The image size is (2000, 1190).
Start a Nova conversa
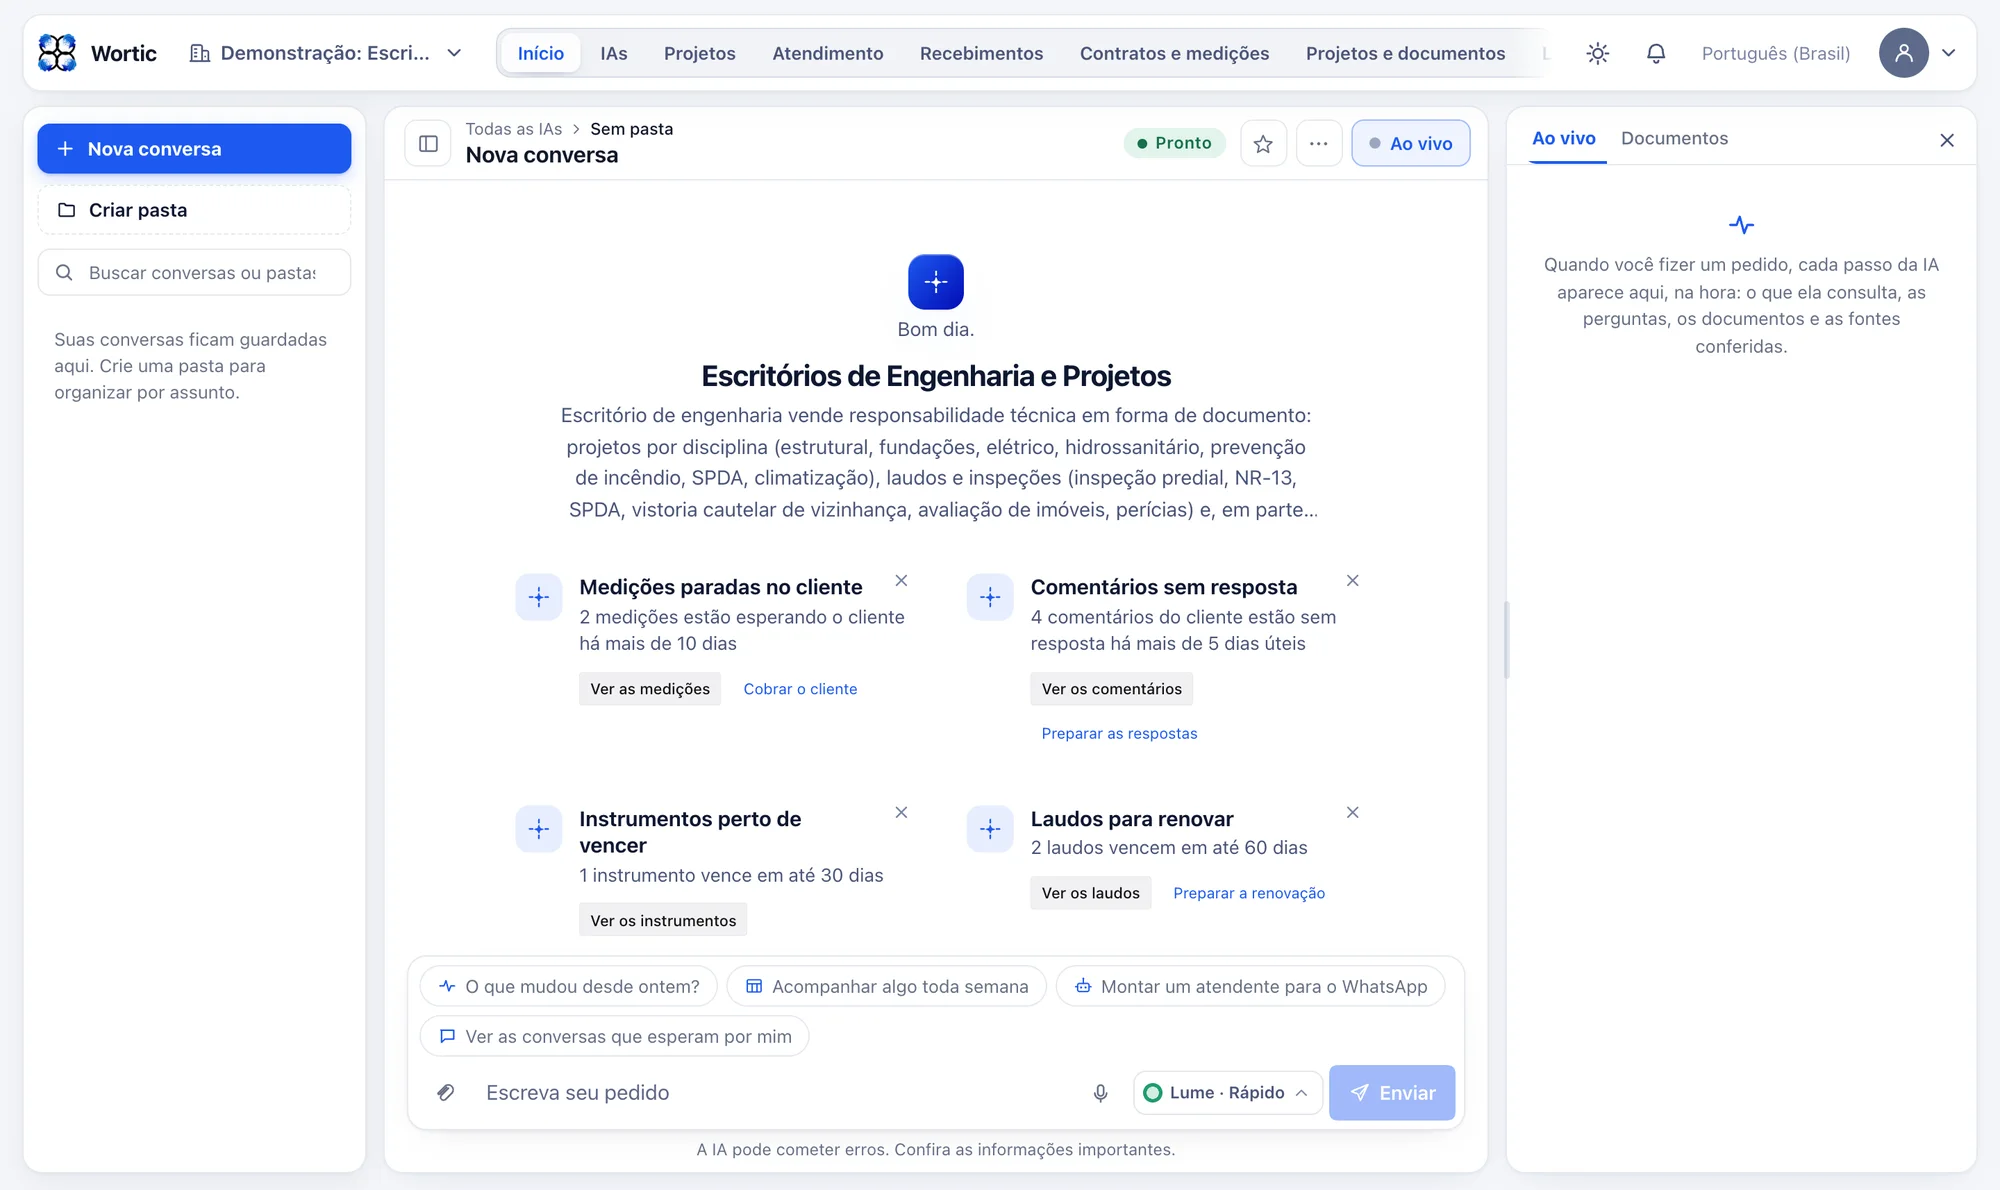coord(194,149)
